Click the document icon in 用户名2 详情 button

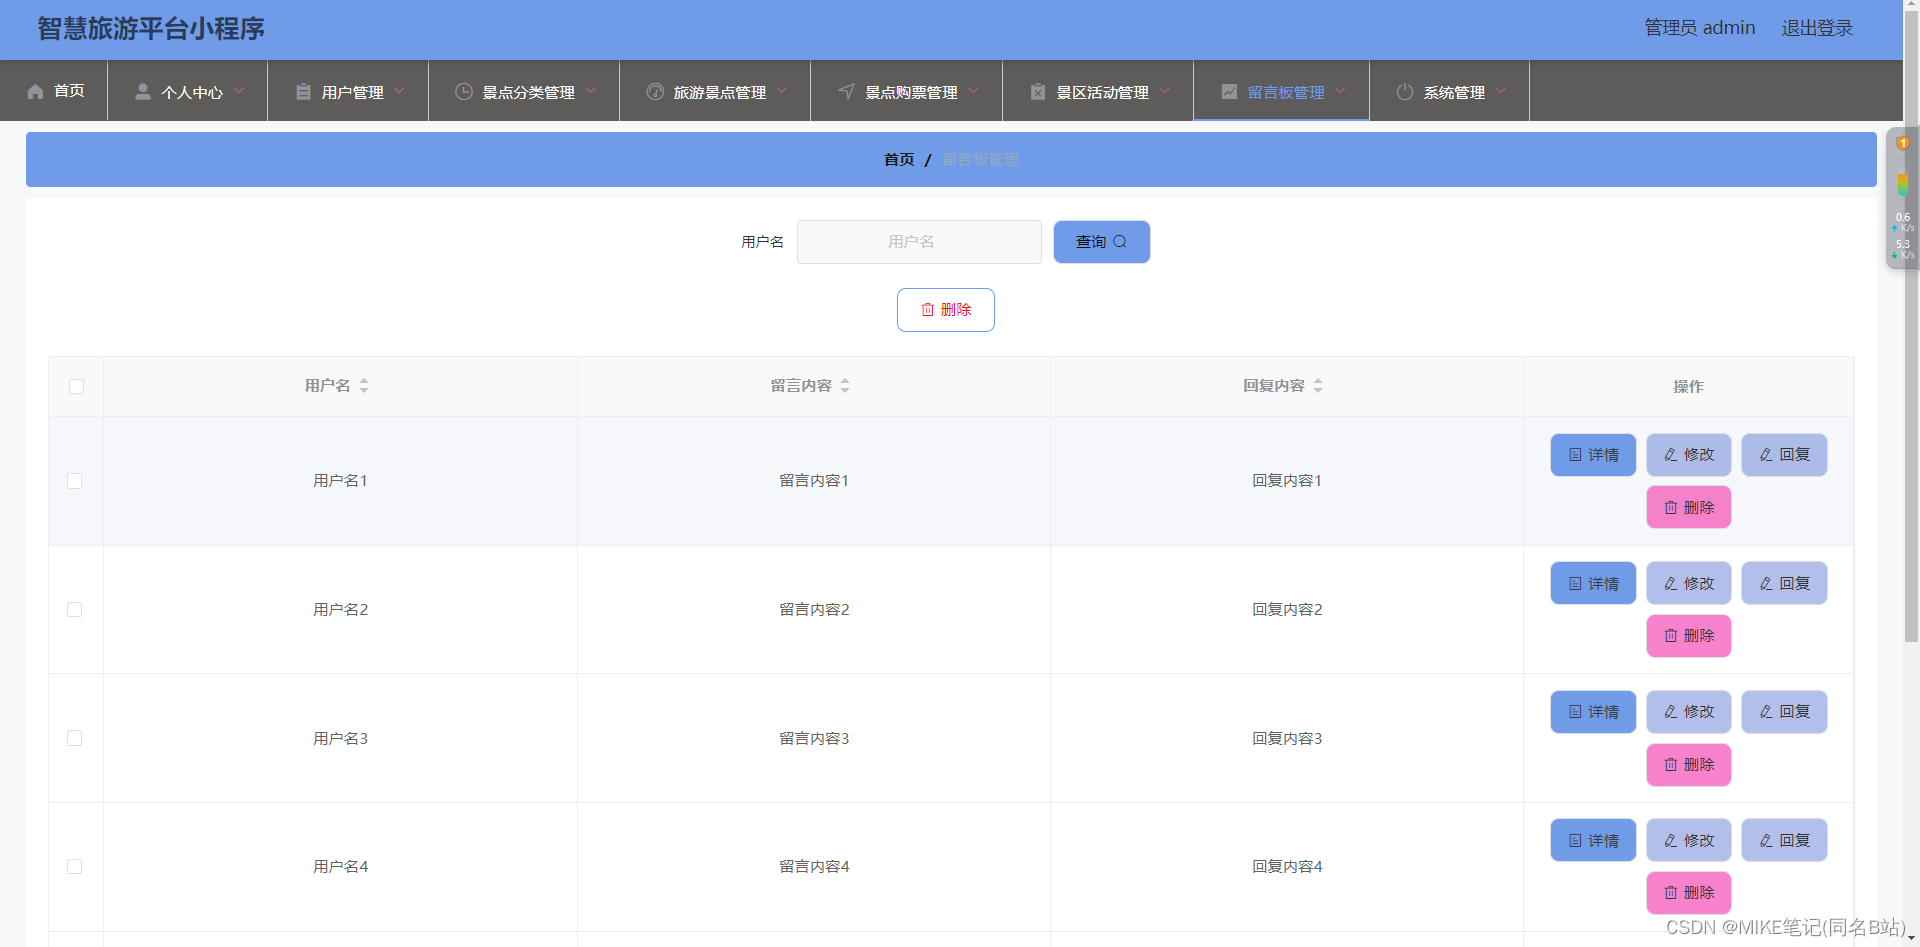[1575, 584]
